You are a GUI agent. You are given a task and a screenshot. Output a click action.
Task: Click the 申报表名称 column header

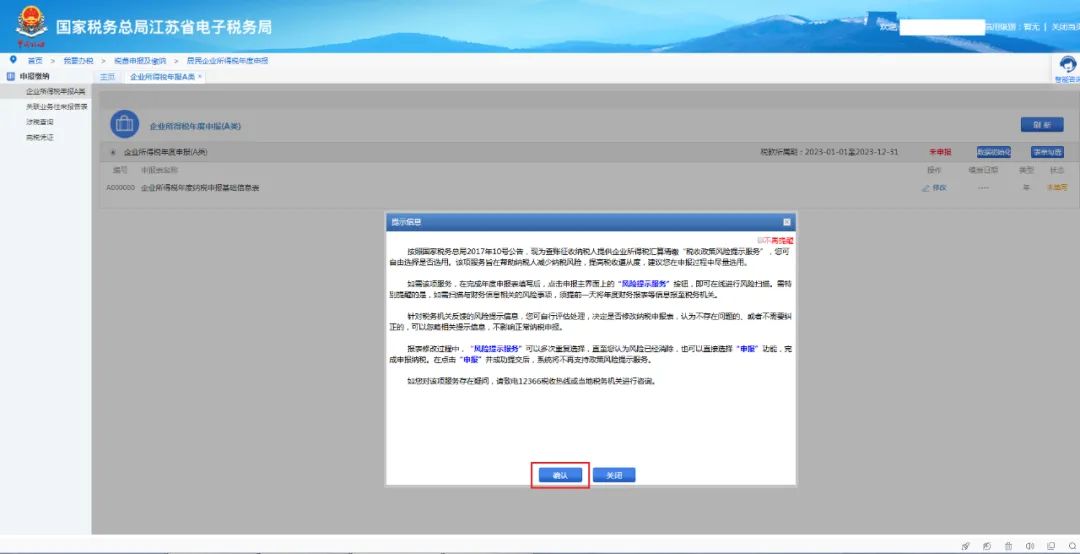159,170
